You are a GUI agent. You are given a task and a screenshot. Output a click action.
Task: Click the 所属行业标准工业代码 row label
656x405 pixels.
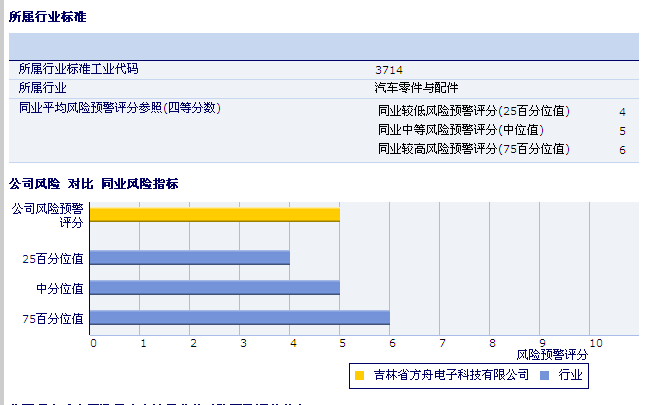pyautogui.click(x=79, y=69)
